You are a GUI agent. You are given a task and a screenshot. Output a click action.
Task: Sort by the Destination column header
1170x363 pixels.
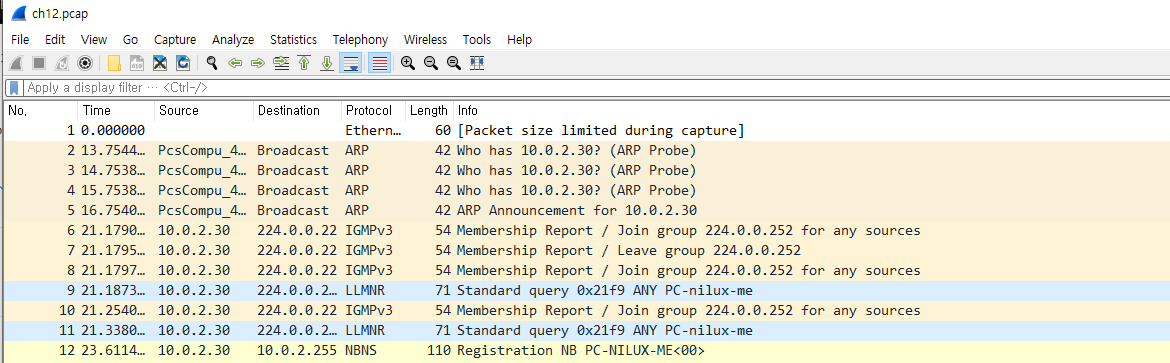click(x=297, y=111)
